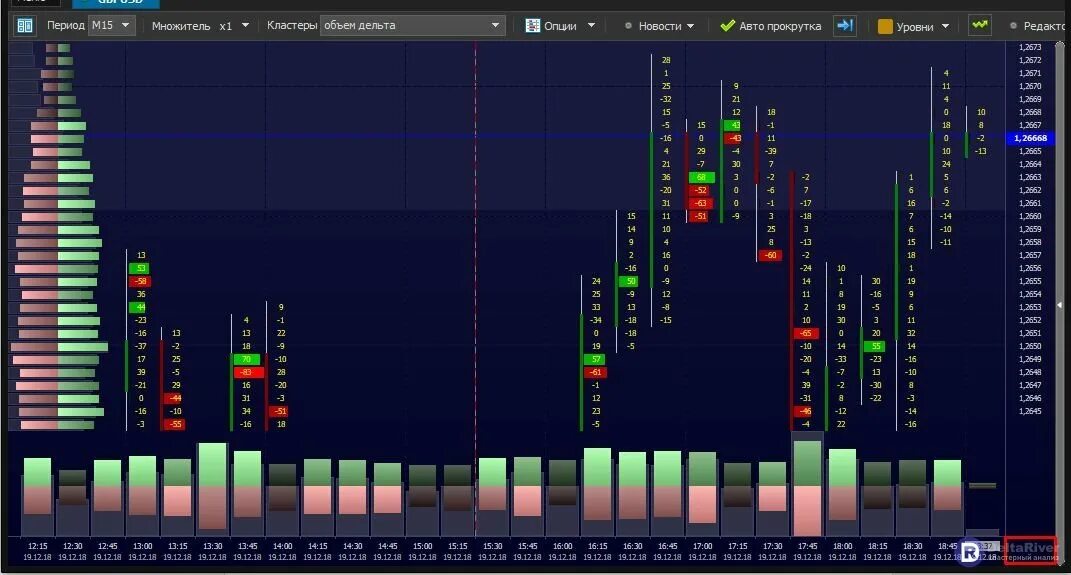Viewport: 1071px width, 575px height.
Task: Click cluster value 28 atop 16:45 column
Action: coord(666,60)
